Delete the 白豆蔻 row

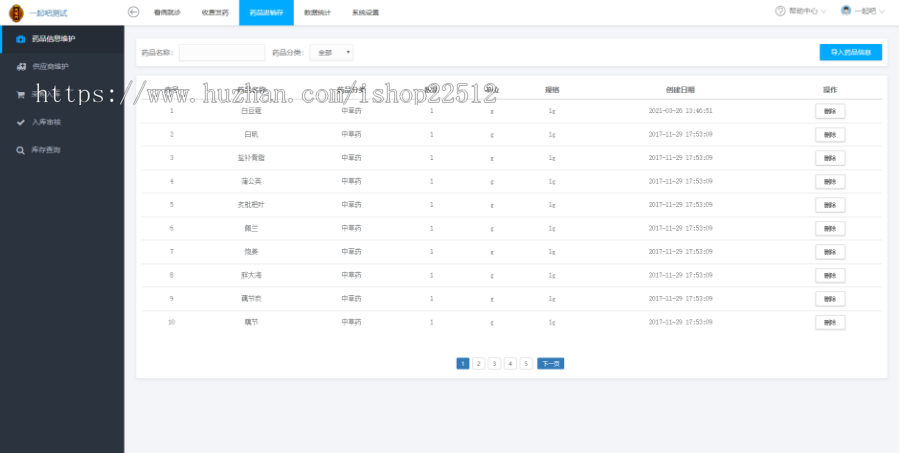829,111
